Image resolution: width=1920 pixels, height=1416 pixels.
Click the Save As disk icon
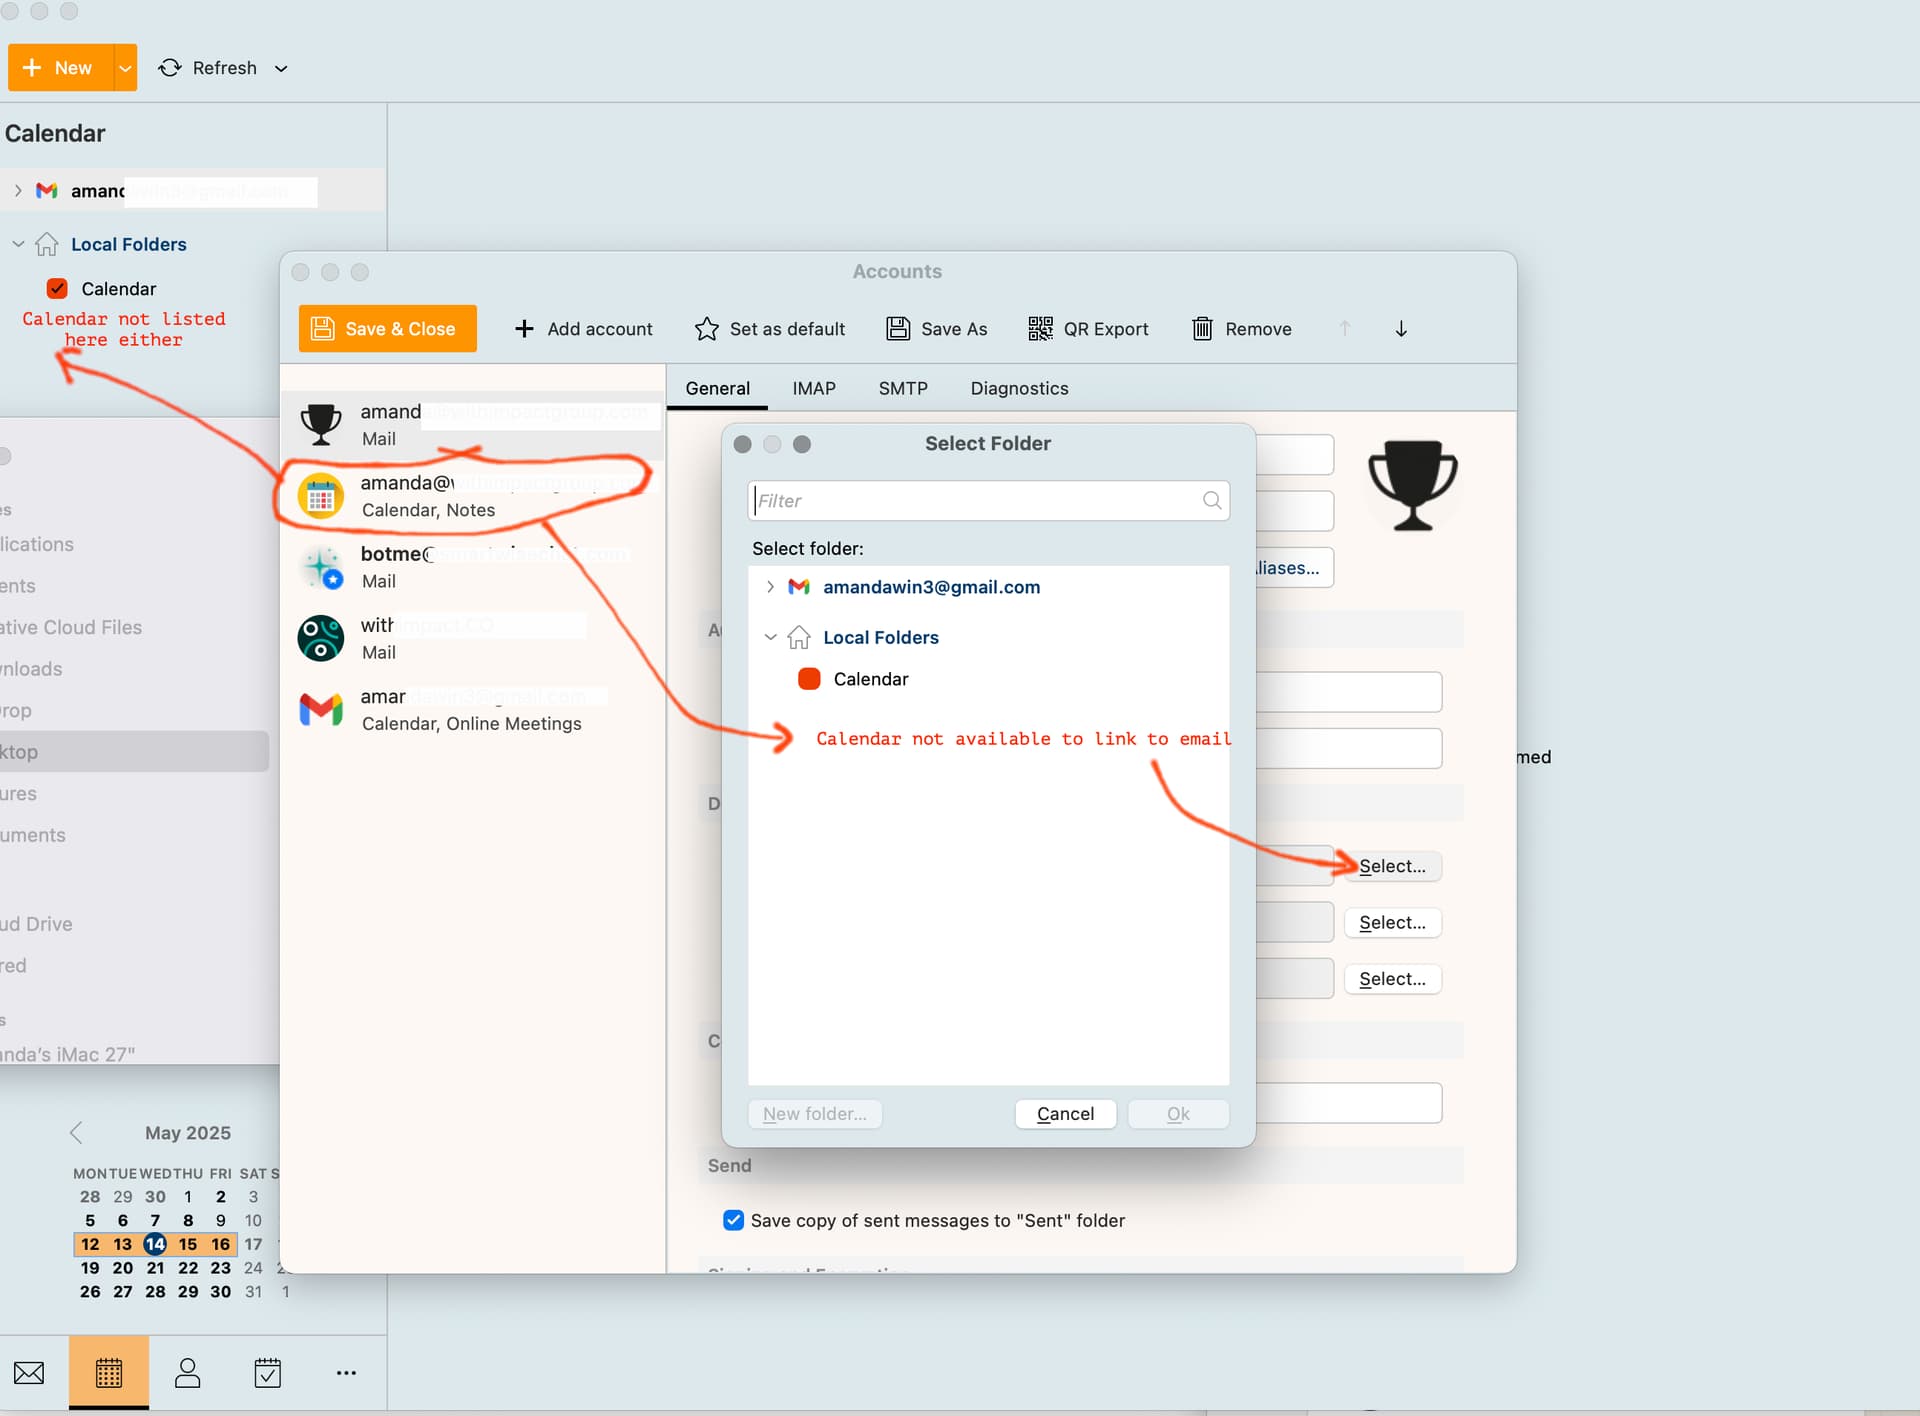tap(898, 329)
